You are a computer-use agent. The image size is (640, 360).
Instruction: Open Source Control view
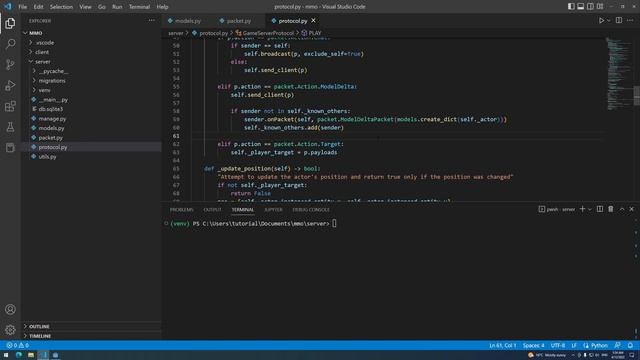pos(10,64)
